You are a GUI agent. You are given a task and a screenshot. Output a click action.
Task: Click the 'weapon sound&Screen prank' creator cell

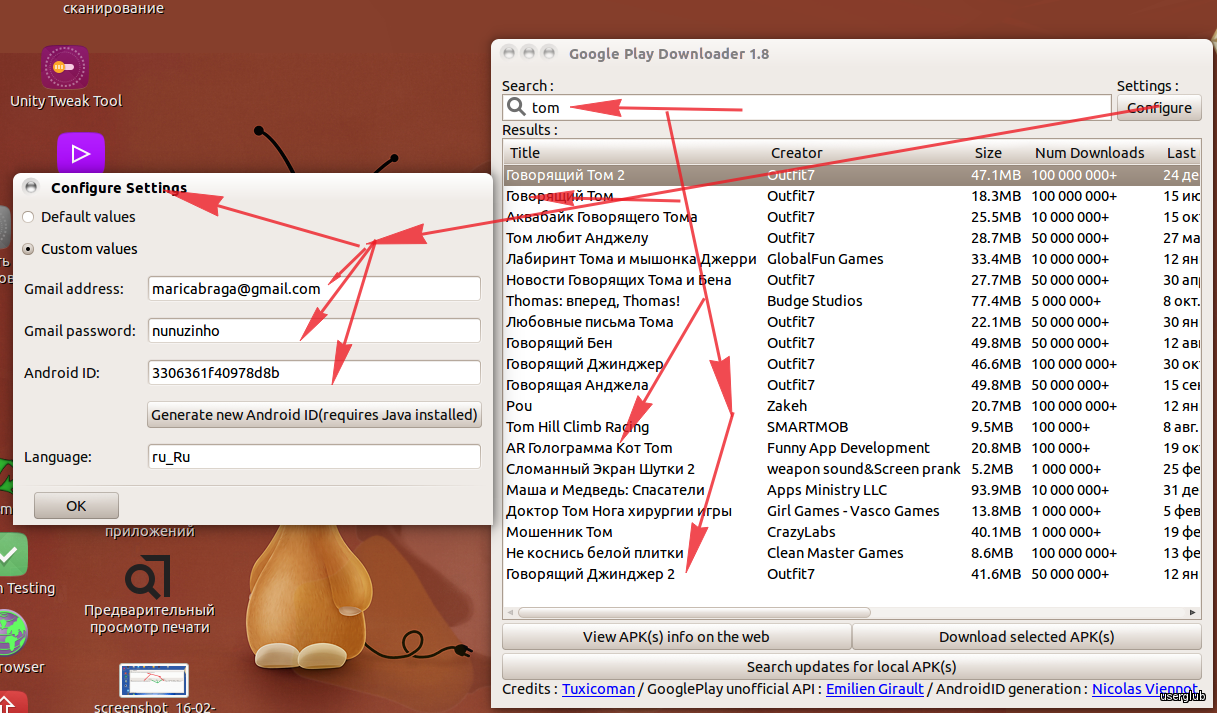[x=864, y=469]
